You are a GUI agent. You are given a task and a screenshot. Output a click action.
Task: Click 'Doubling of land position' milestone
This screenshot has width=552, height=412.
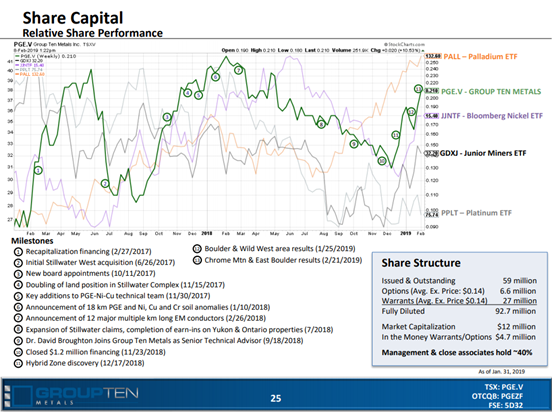125,285
